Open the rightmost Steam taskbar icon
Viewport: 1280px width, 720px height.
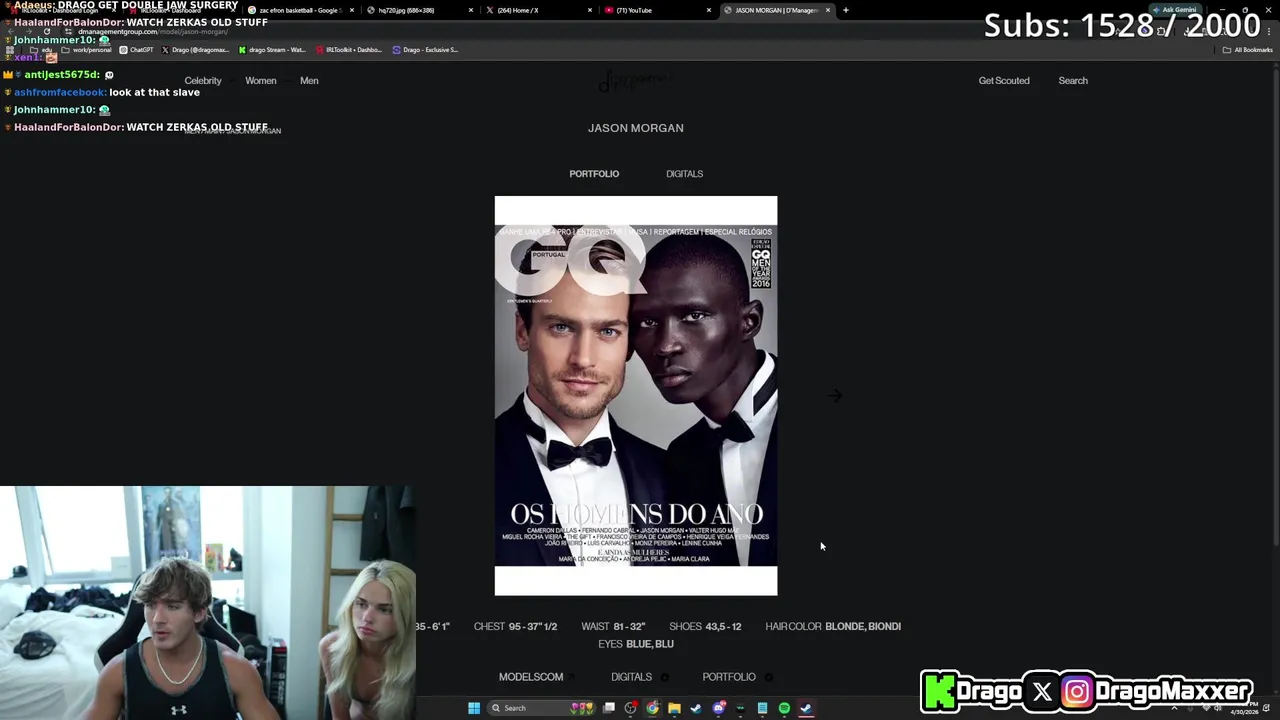click(806, 708)
